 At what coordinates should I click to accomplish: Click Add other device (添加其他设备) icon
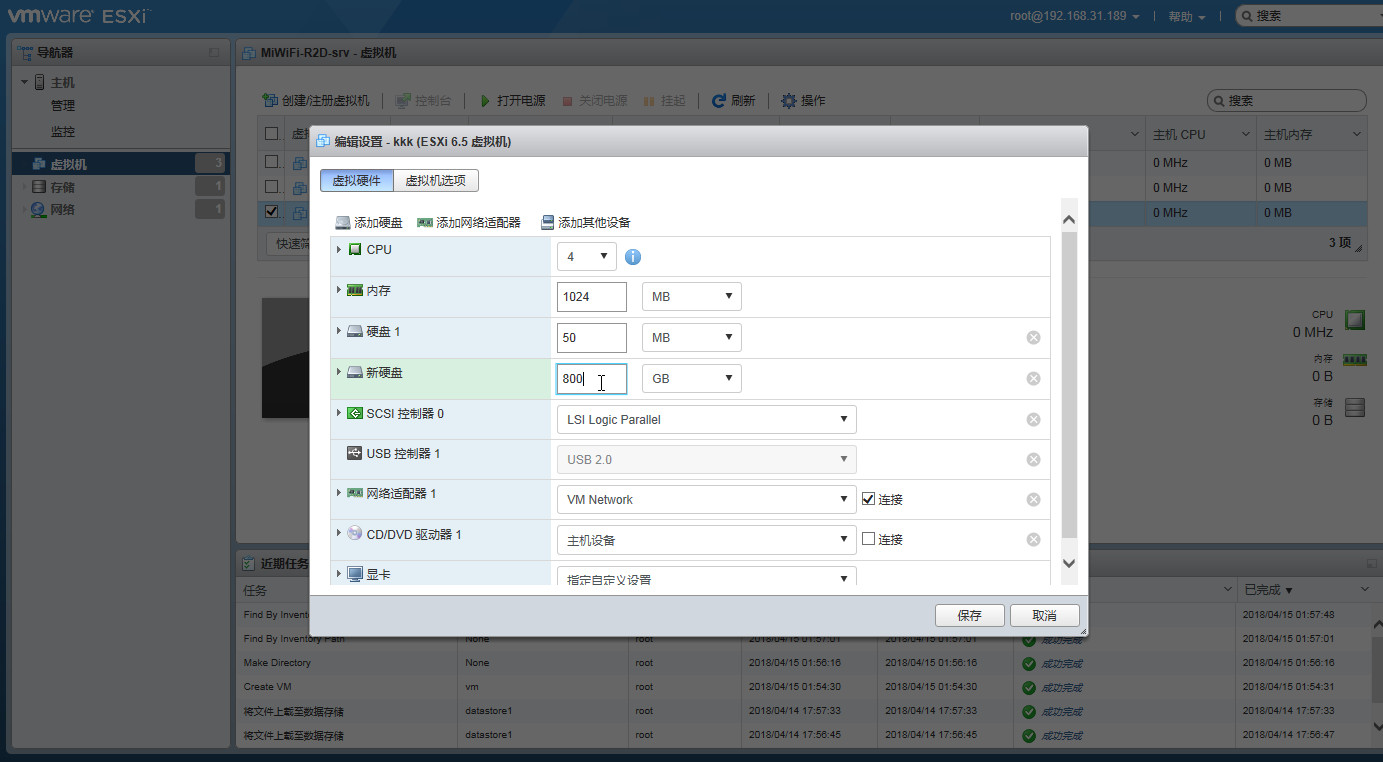click(x=547, y=223)
